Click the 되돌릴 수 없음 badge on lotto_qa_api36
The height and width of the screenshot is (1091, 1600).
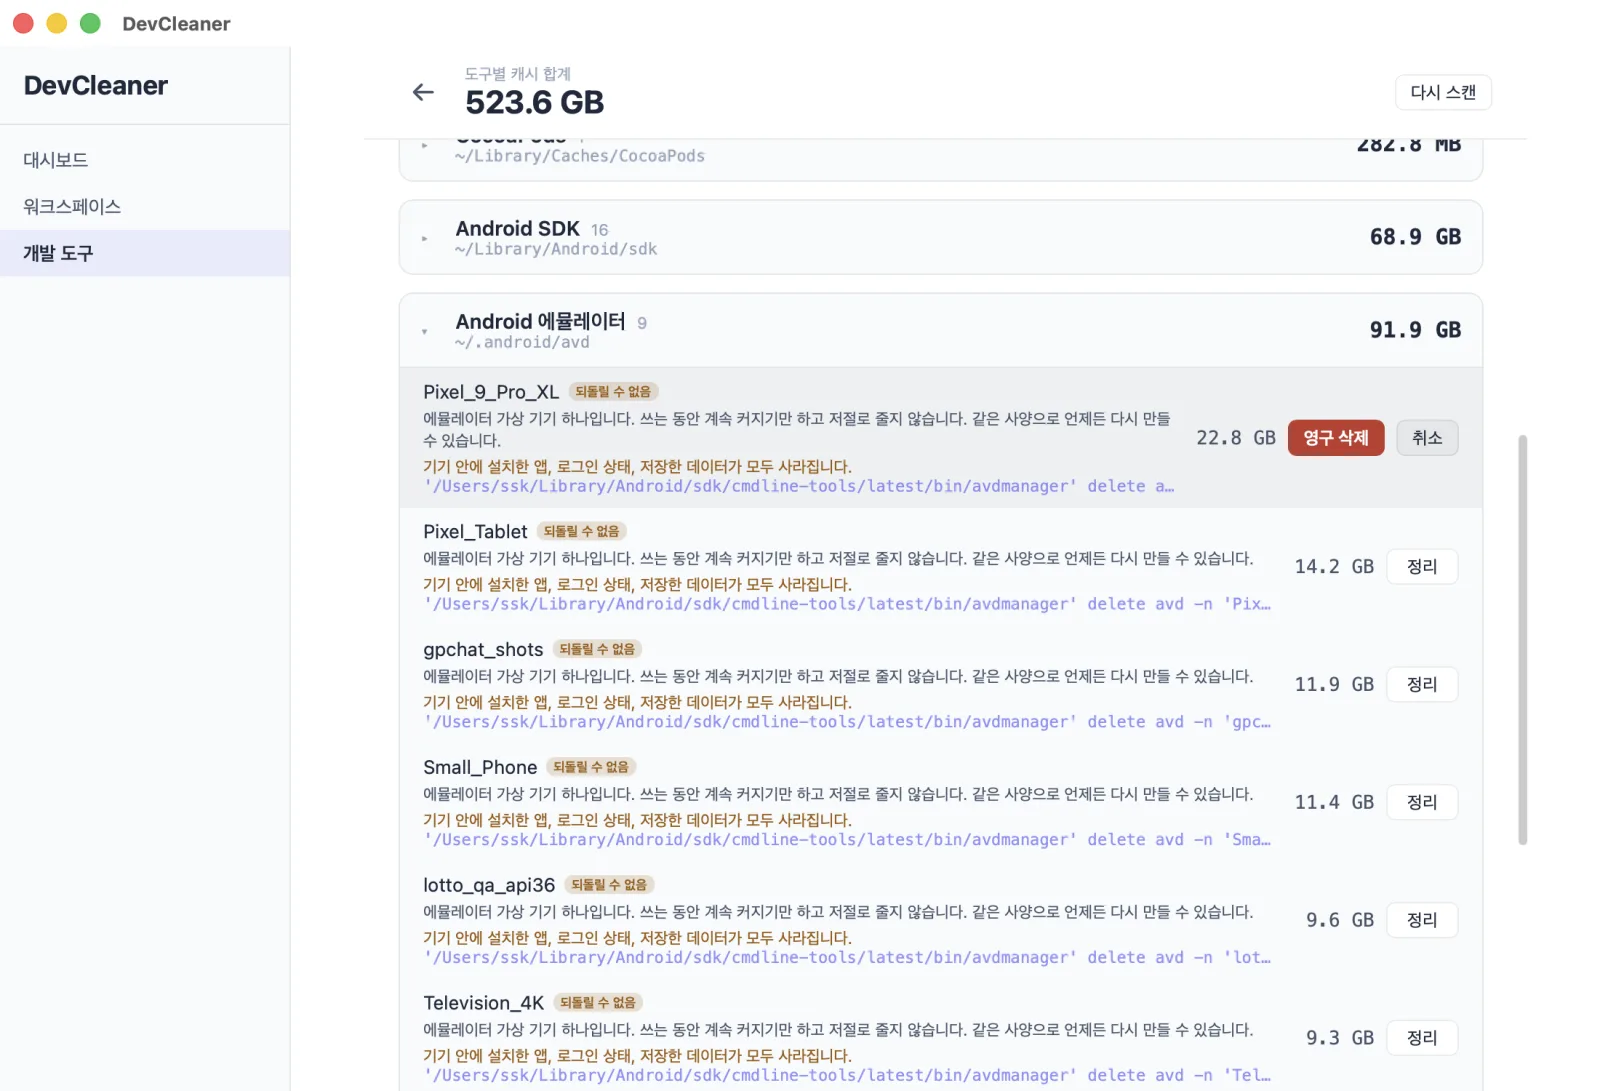coord(609,886)
